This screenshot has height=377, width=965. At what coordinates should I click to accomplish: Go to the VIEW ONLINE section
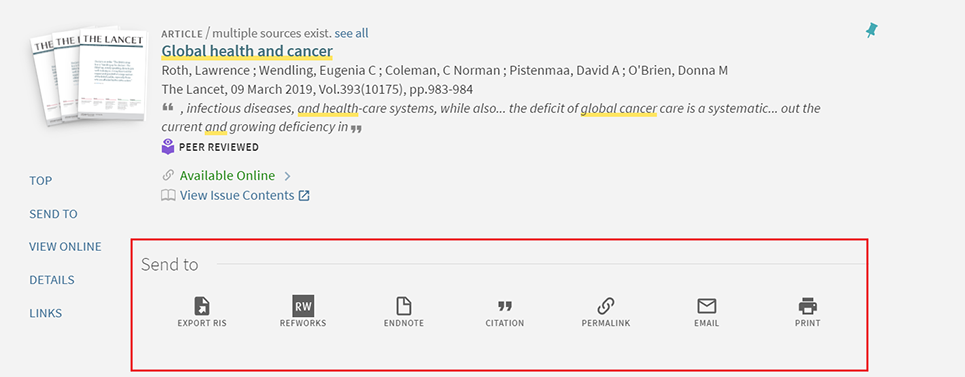[x=65, y=247]
